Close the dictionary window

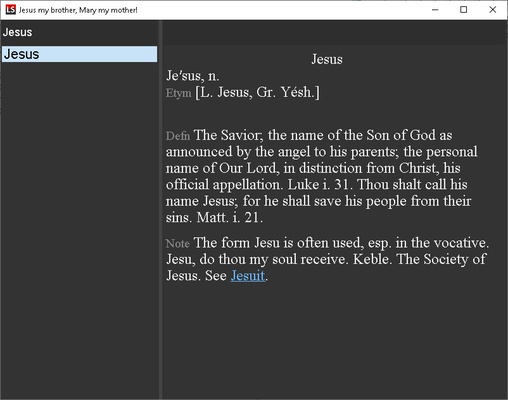click(493, 10)
